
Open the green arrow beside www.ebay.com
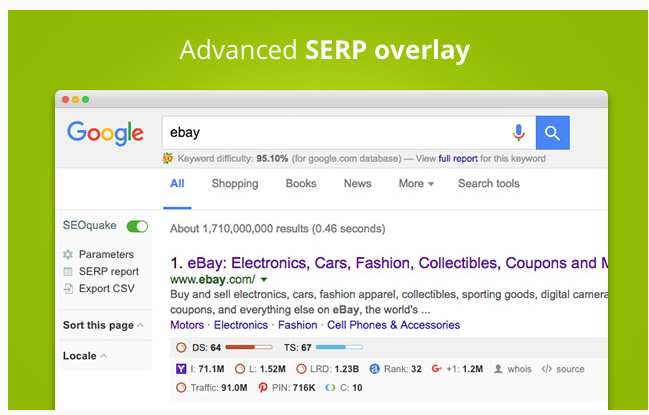(x=264, y=280)
